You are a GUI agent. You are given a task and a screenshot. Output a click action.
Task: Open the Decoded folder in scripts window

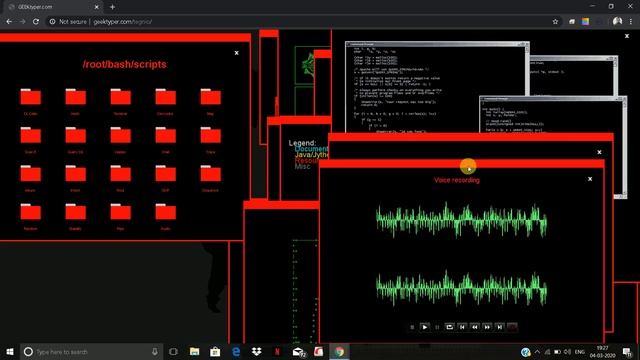(165, 97)
